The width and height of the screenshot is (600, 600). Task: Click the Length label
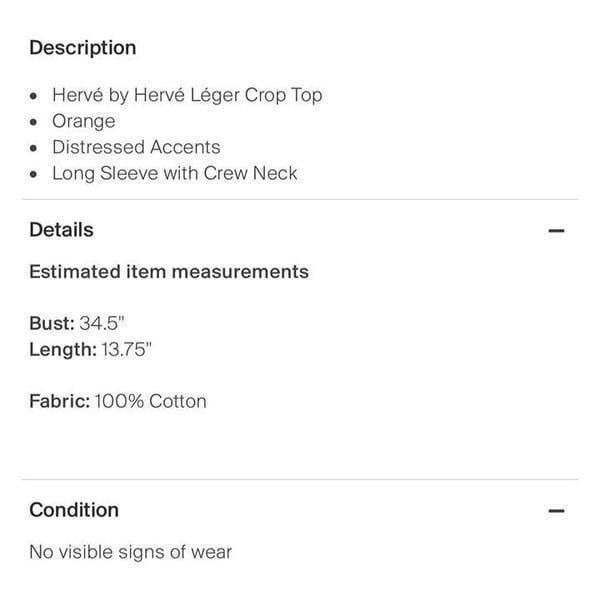click(63, 350)
